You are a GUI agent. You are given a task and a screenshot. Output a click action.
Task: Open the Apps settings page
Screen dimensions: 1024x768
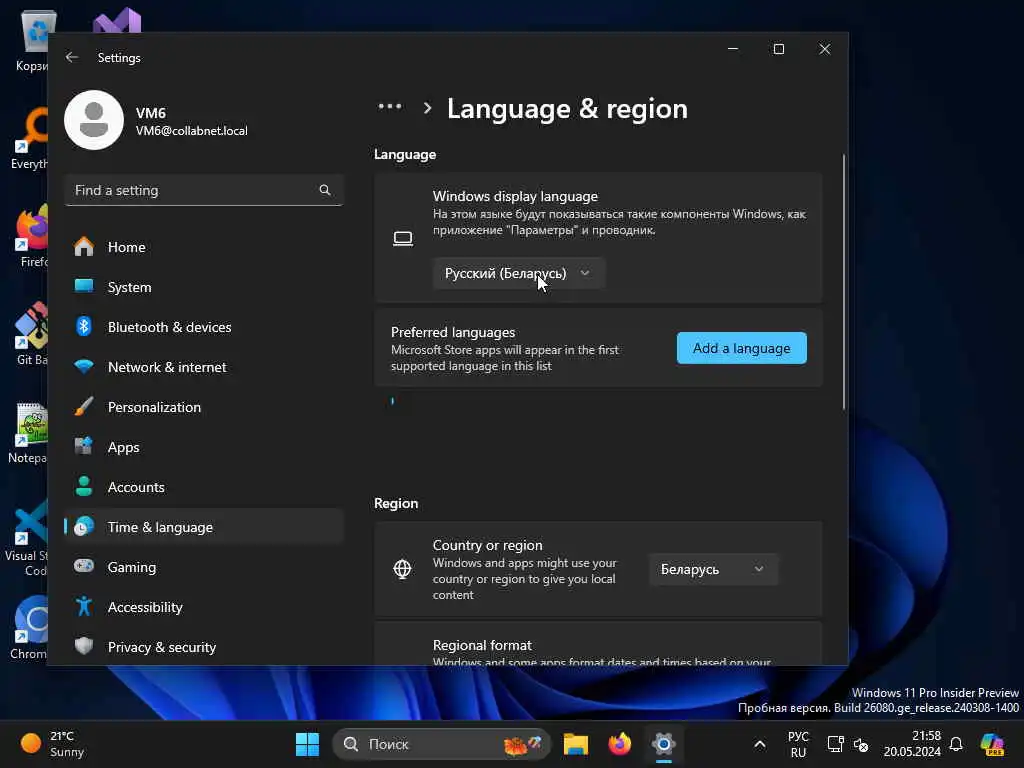[x=204, y=447]
